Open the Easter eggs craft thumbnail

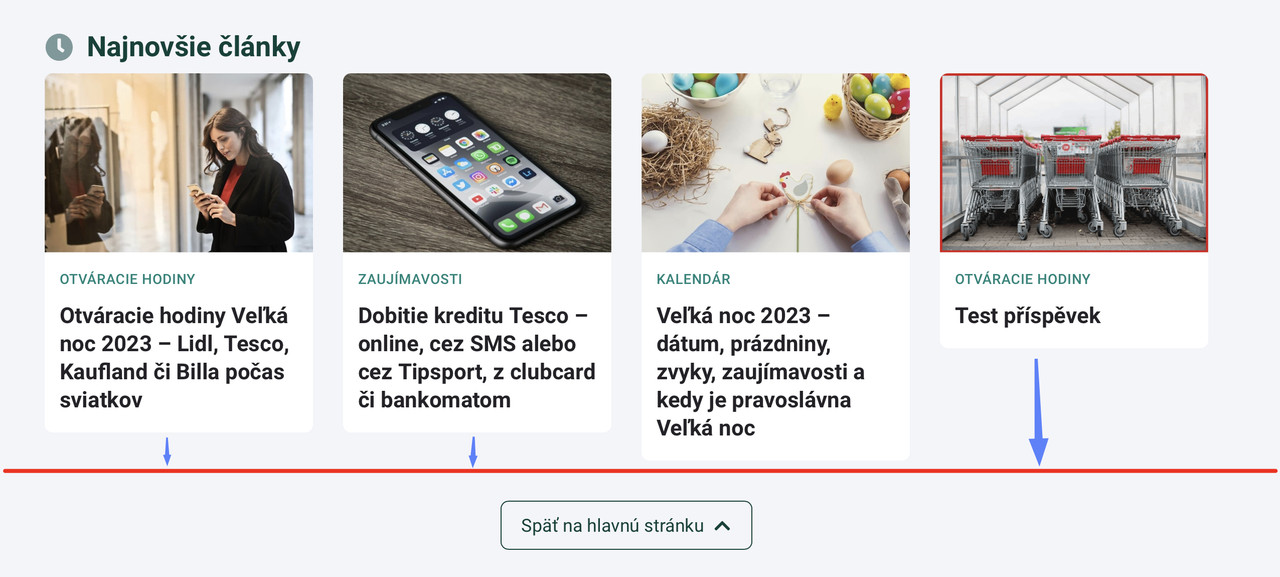776,163
